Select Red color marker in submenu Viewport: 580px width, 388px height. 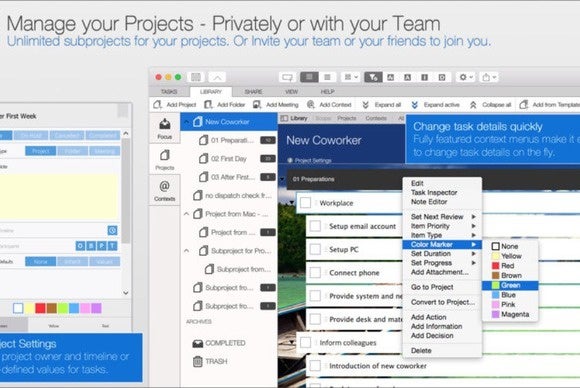point(510,266)
